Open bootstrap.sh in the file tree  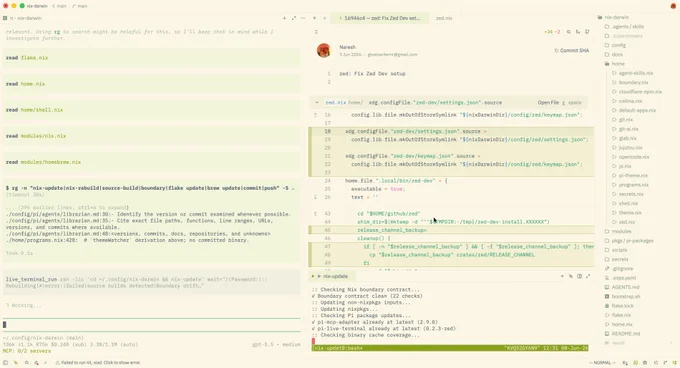coord(622,296)
